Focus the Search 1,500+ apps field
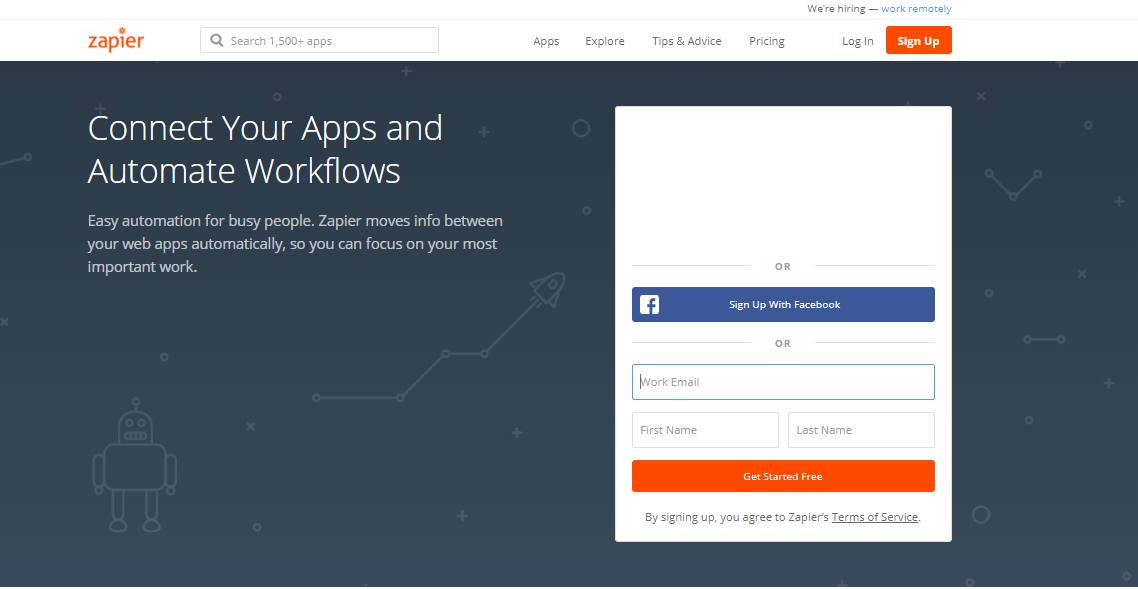 [319, 41]
